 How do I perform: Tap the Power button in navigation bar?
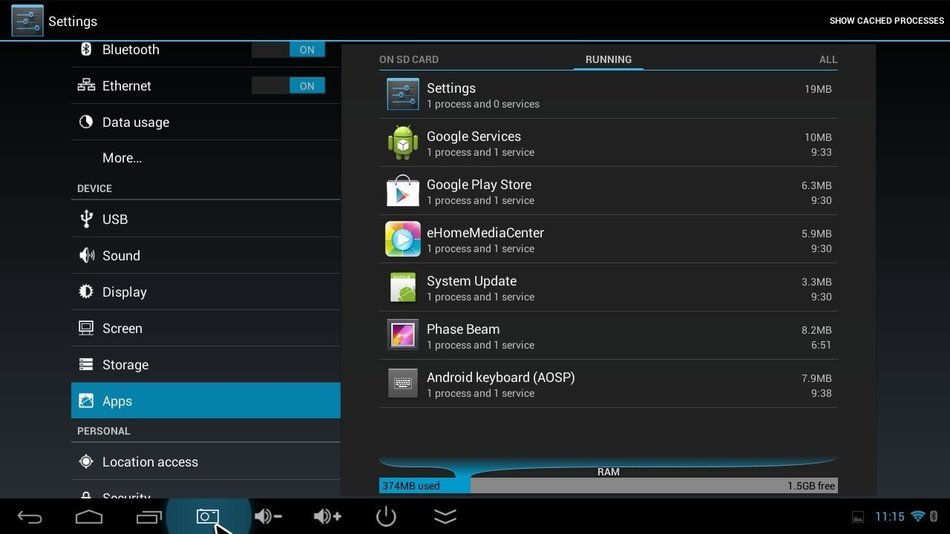(x=386, y=516)
